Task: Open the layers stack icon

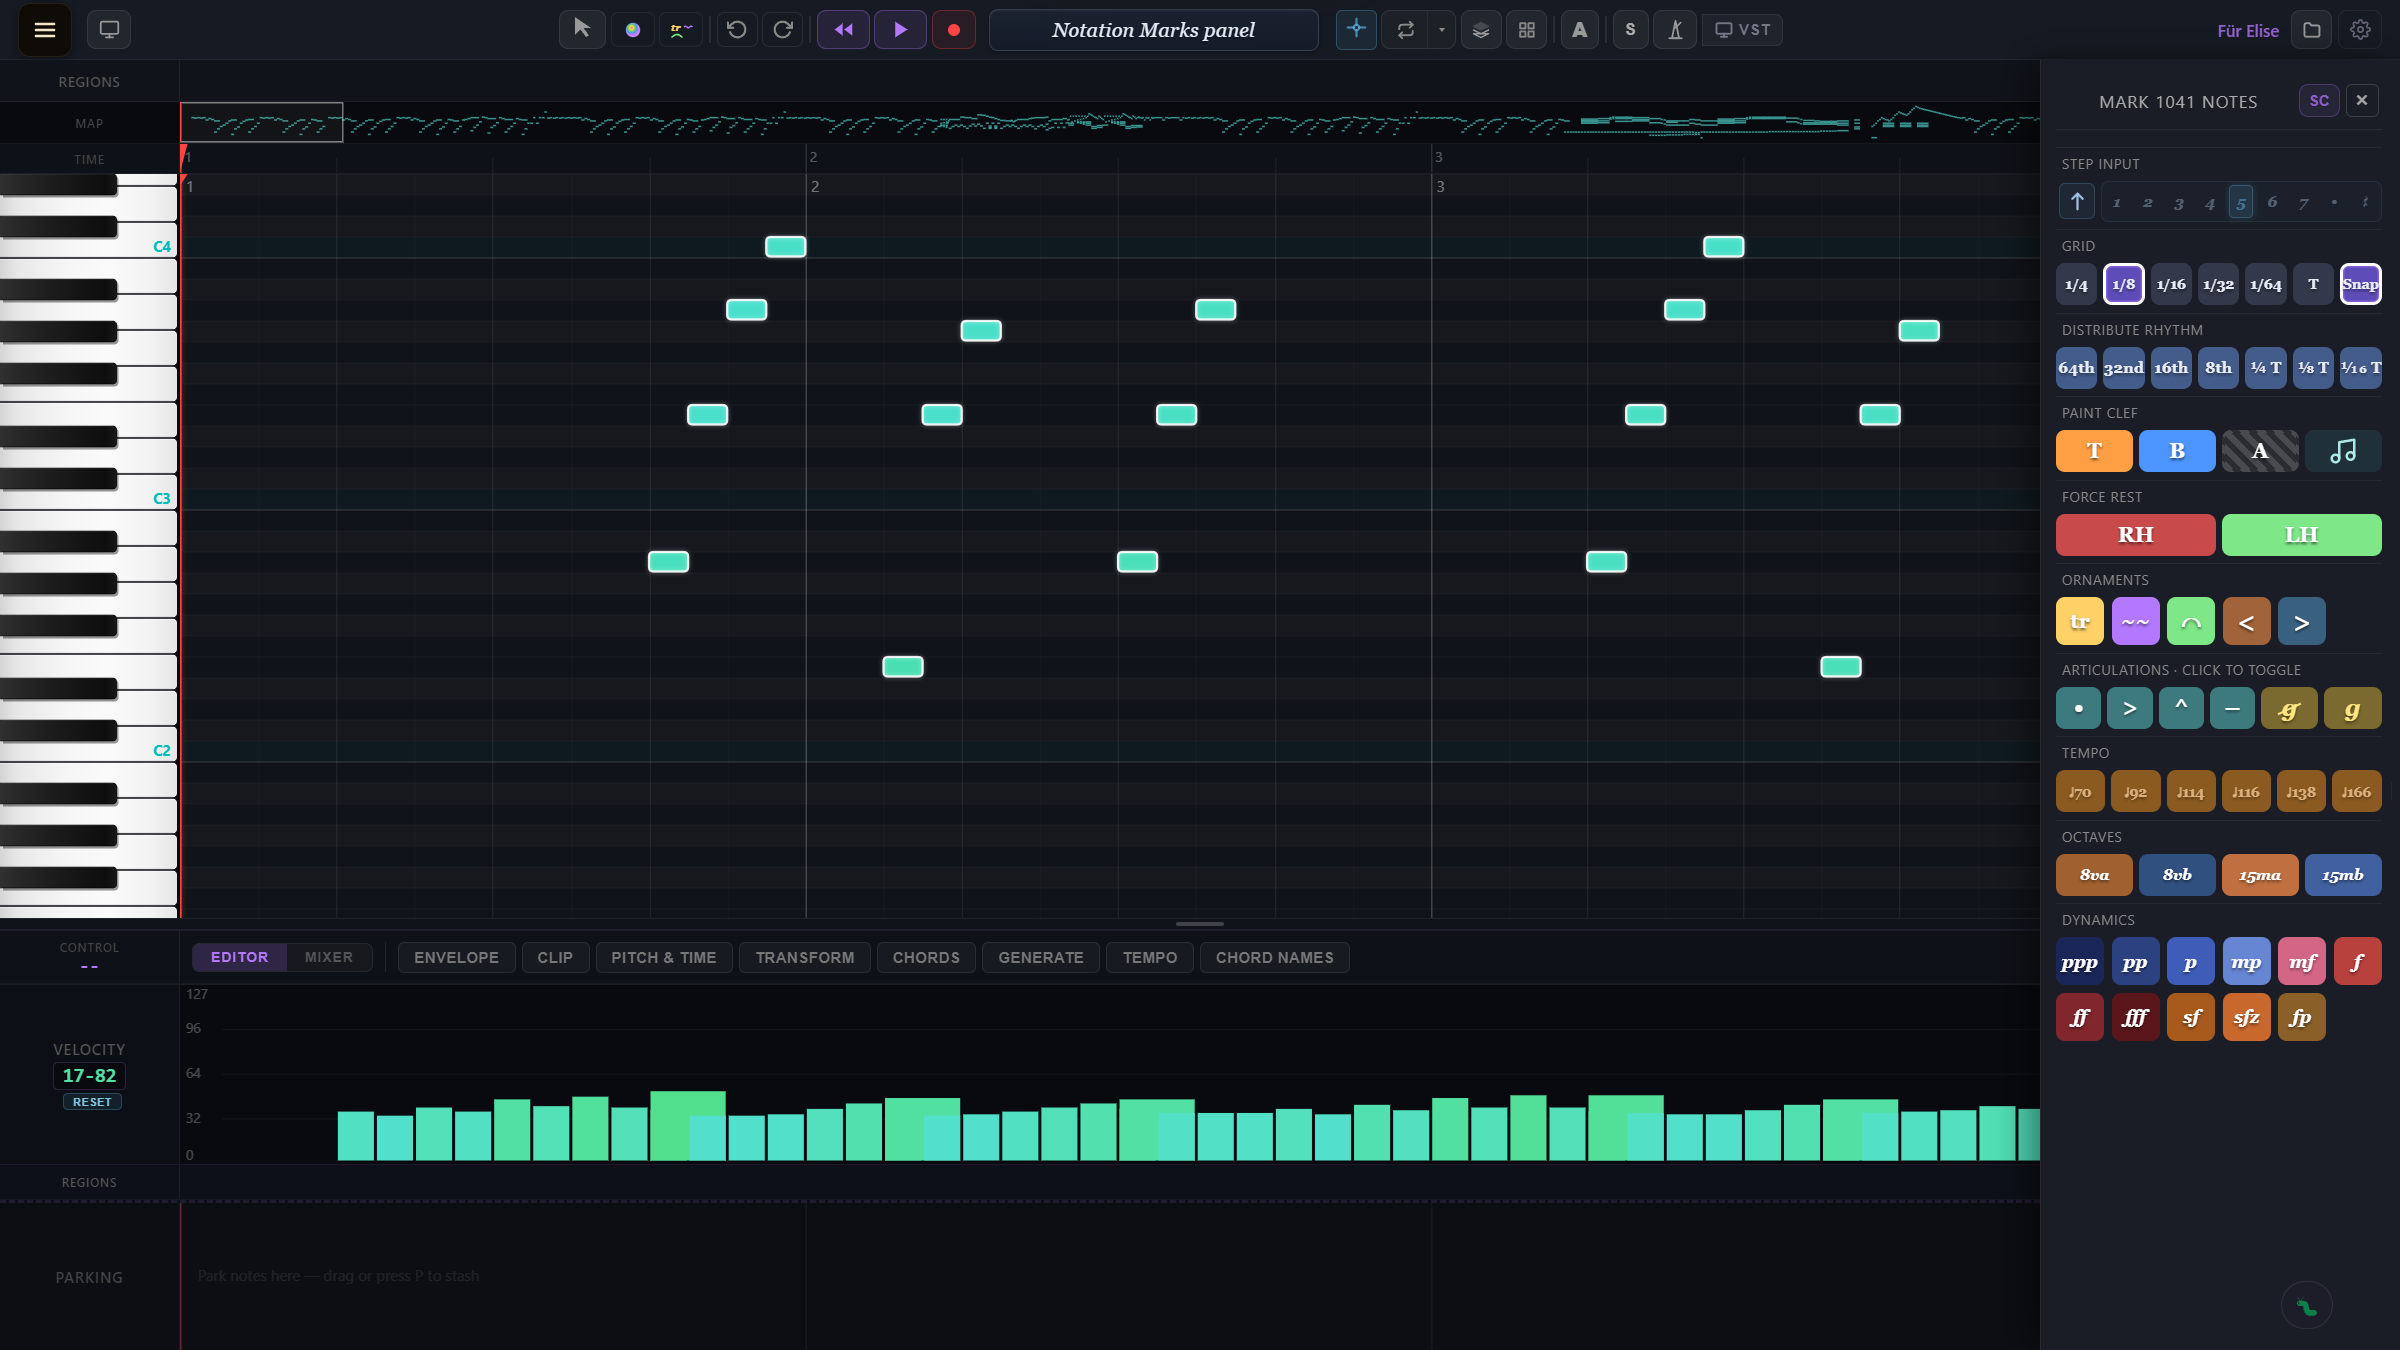Action: click(1481, 30)
